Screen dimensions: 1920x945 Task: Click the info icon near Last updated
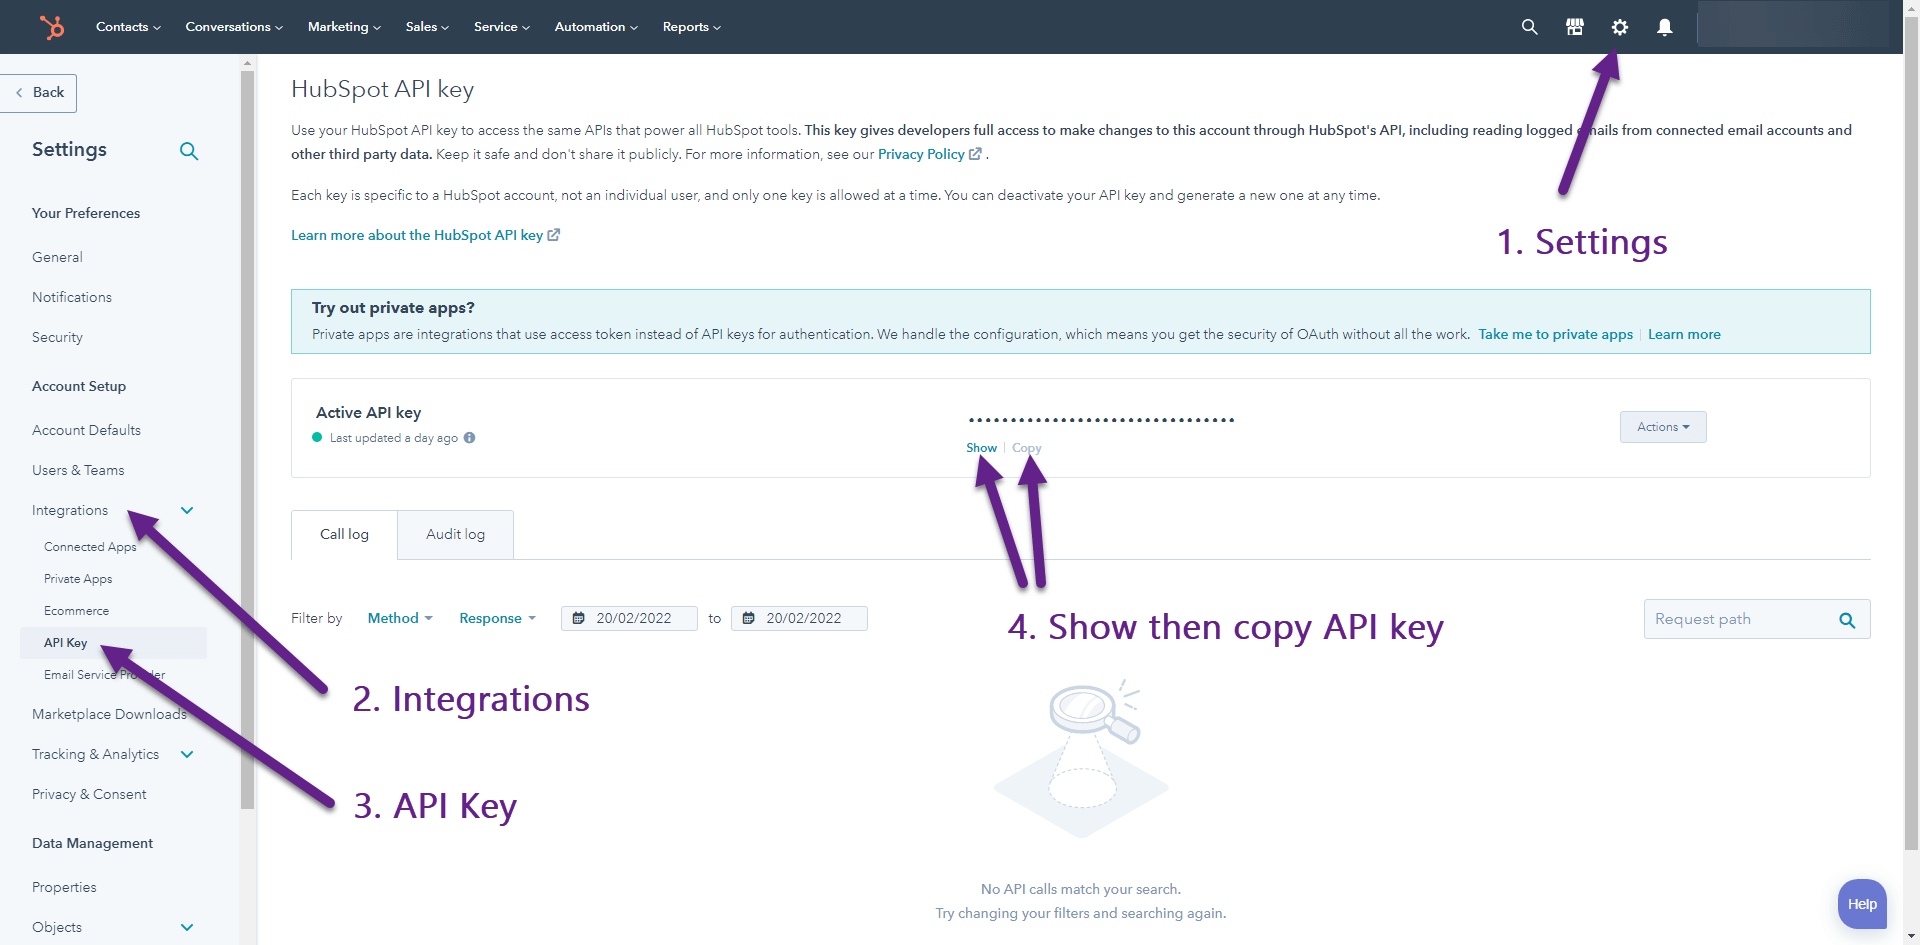[x=470, y=438]
